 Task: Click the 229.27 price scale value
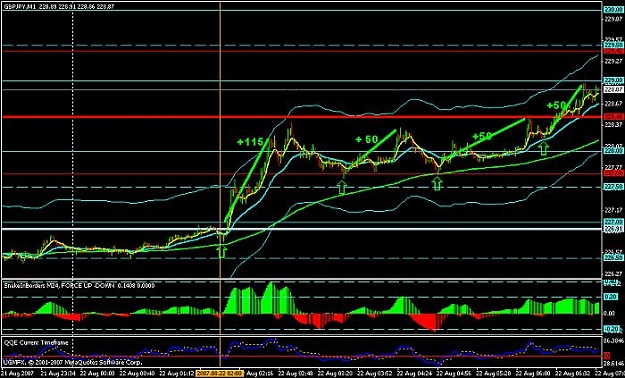(613, 61)
